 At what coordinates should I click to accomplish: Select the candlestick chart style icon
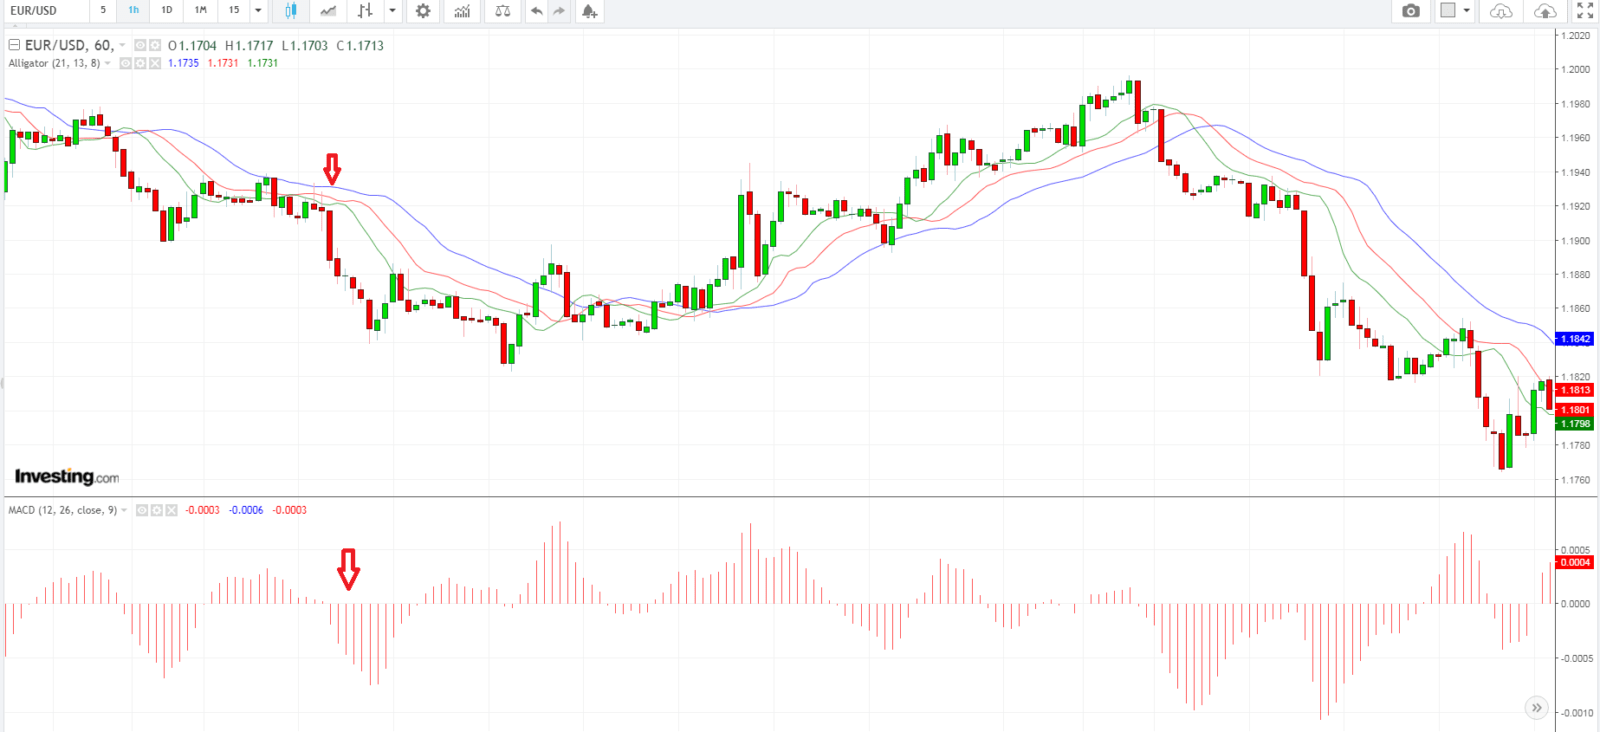pos(291,11)
